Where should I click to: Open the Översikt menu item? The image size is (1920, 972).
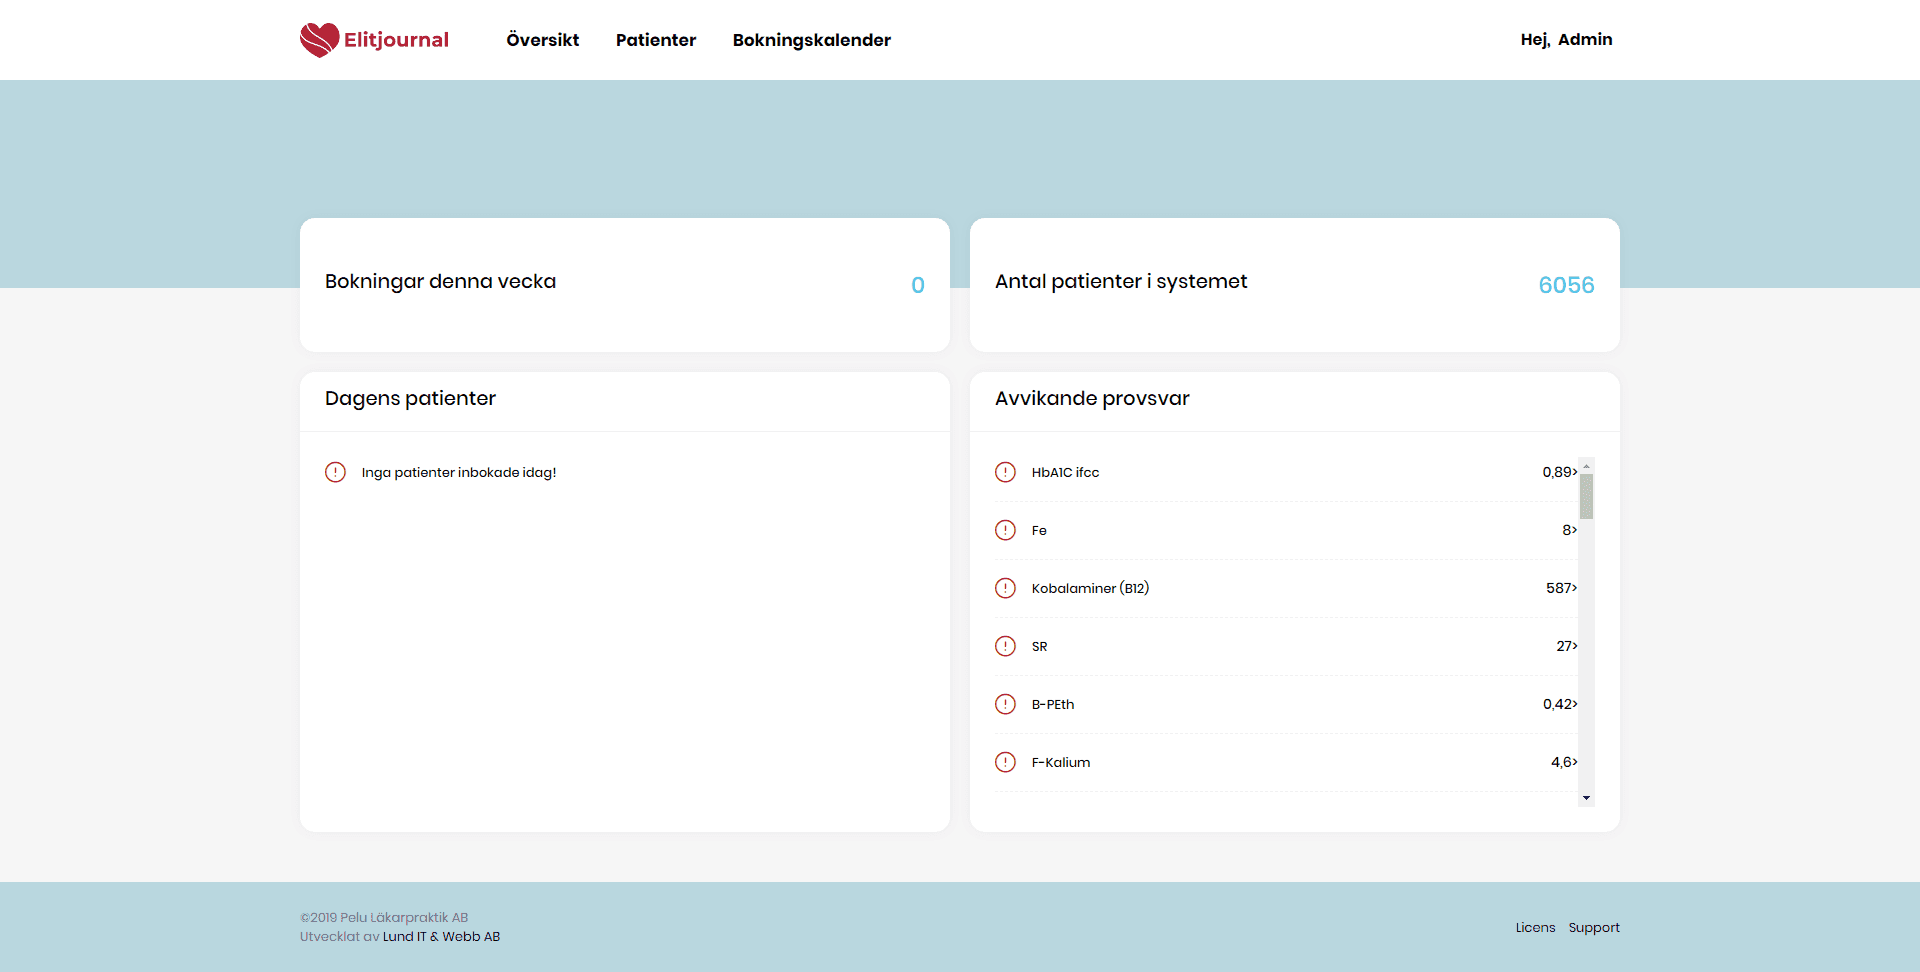point(542,40)
